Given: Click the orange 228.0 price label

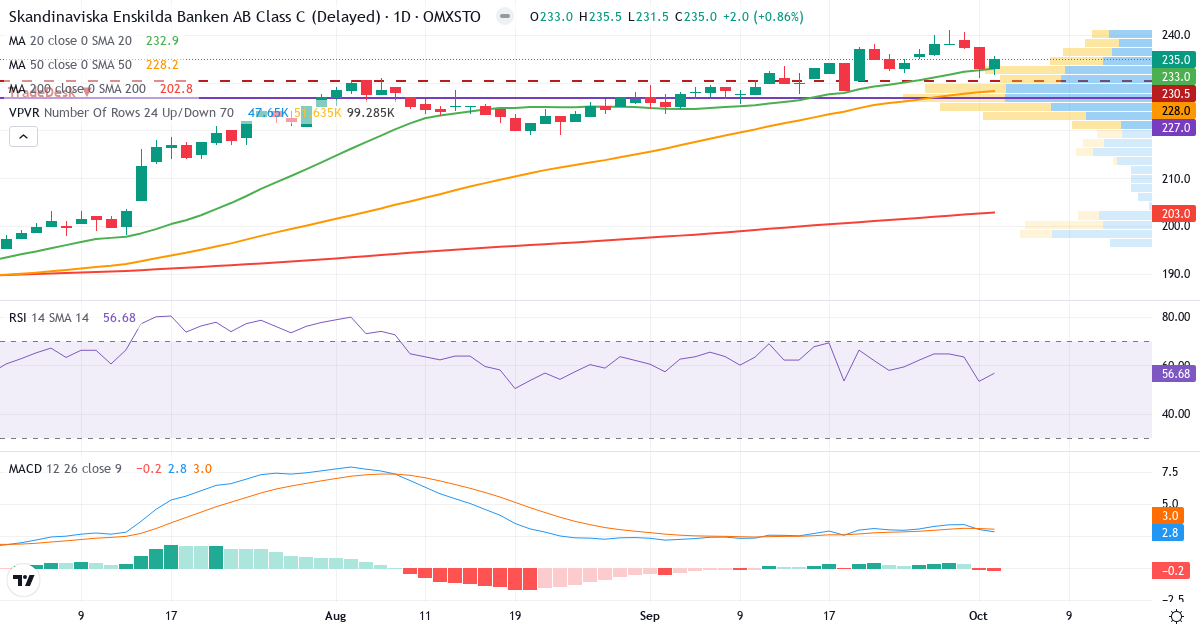Looking at the screenshot, I should tap(1176, 111).
